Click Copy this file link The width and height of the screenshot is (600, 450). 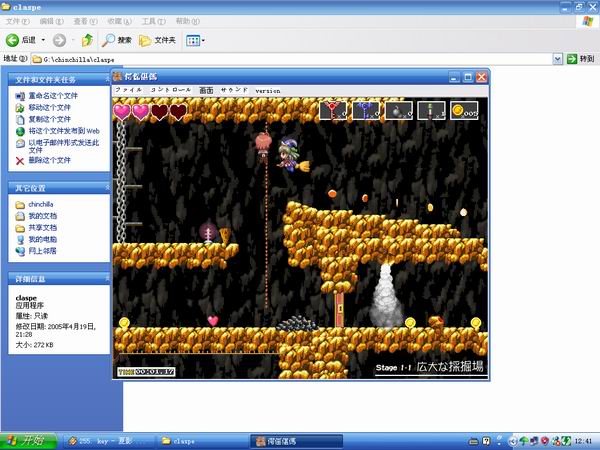click(x=50, y=119)
